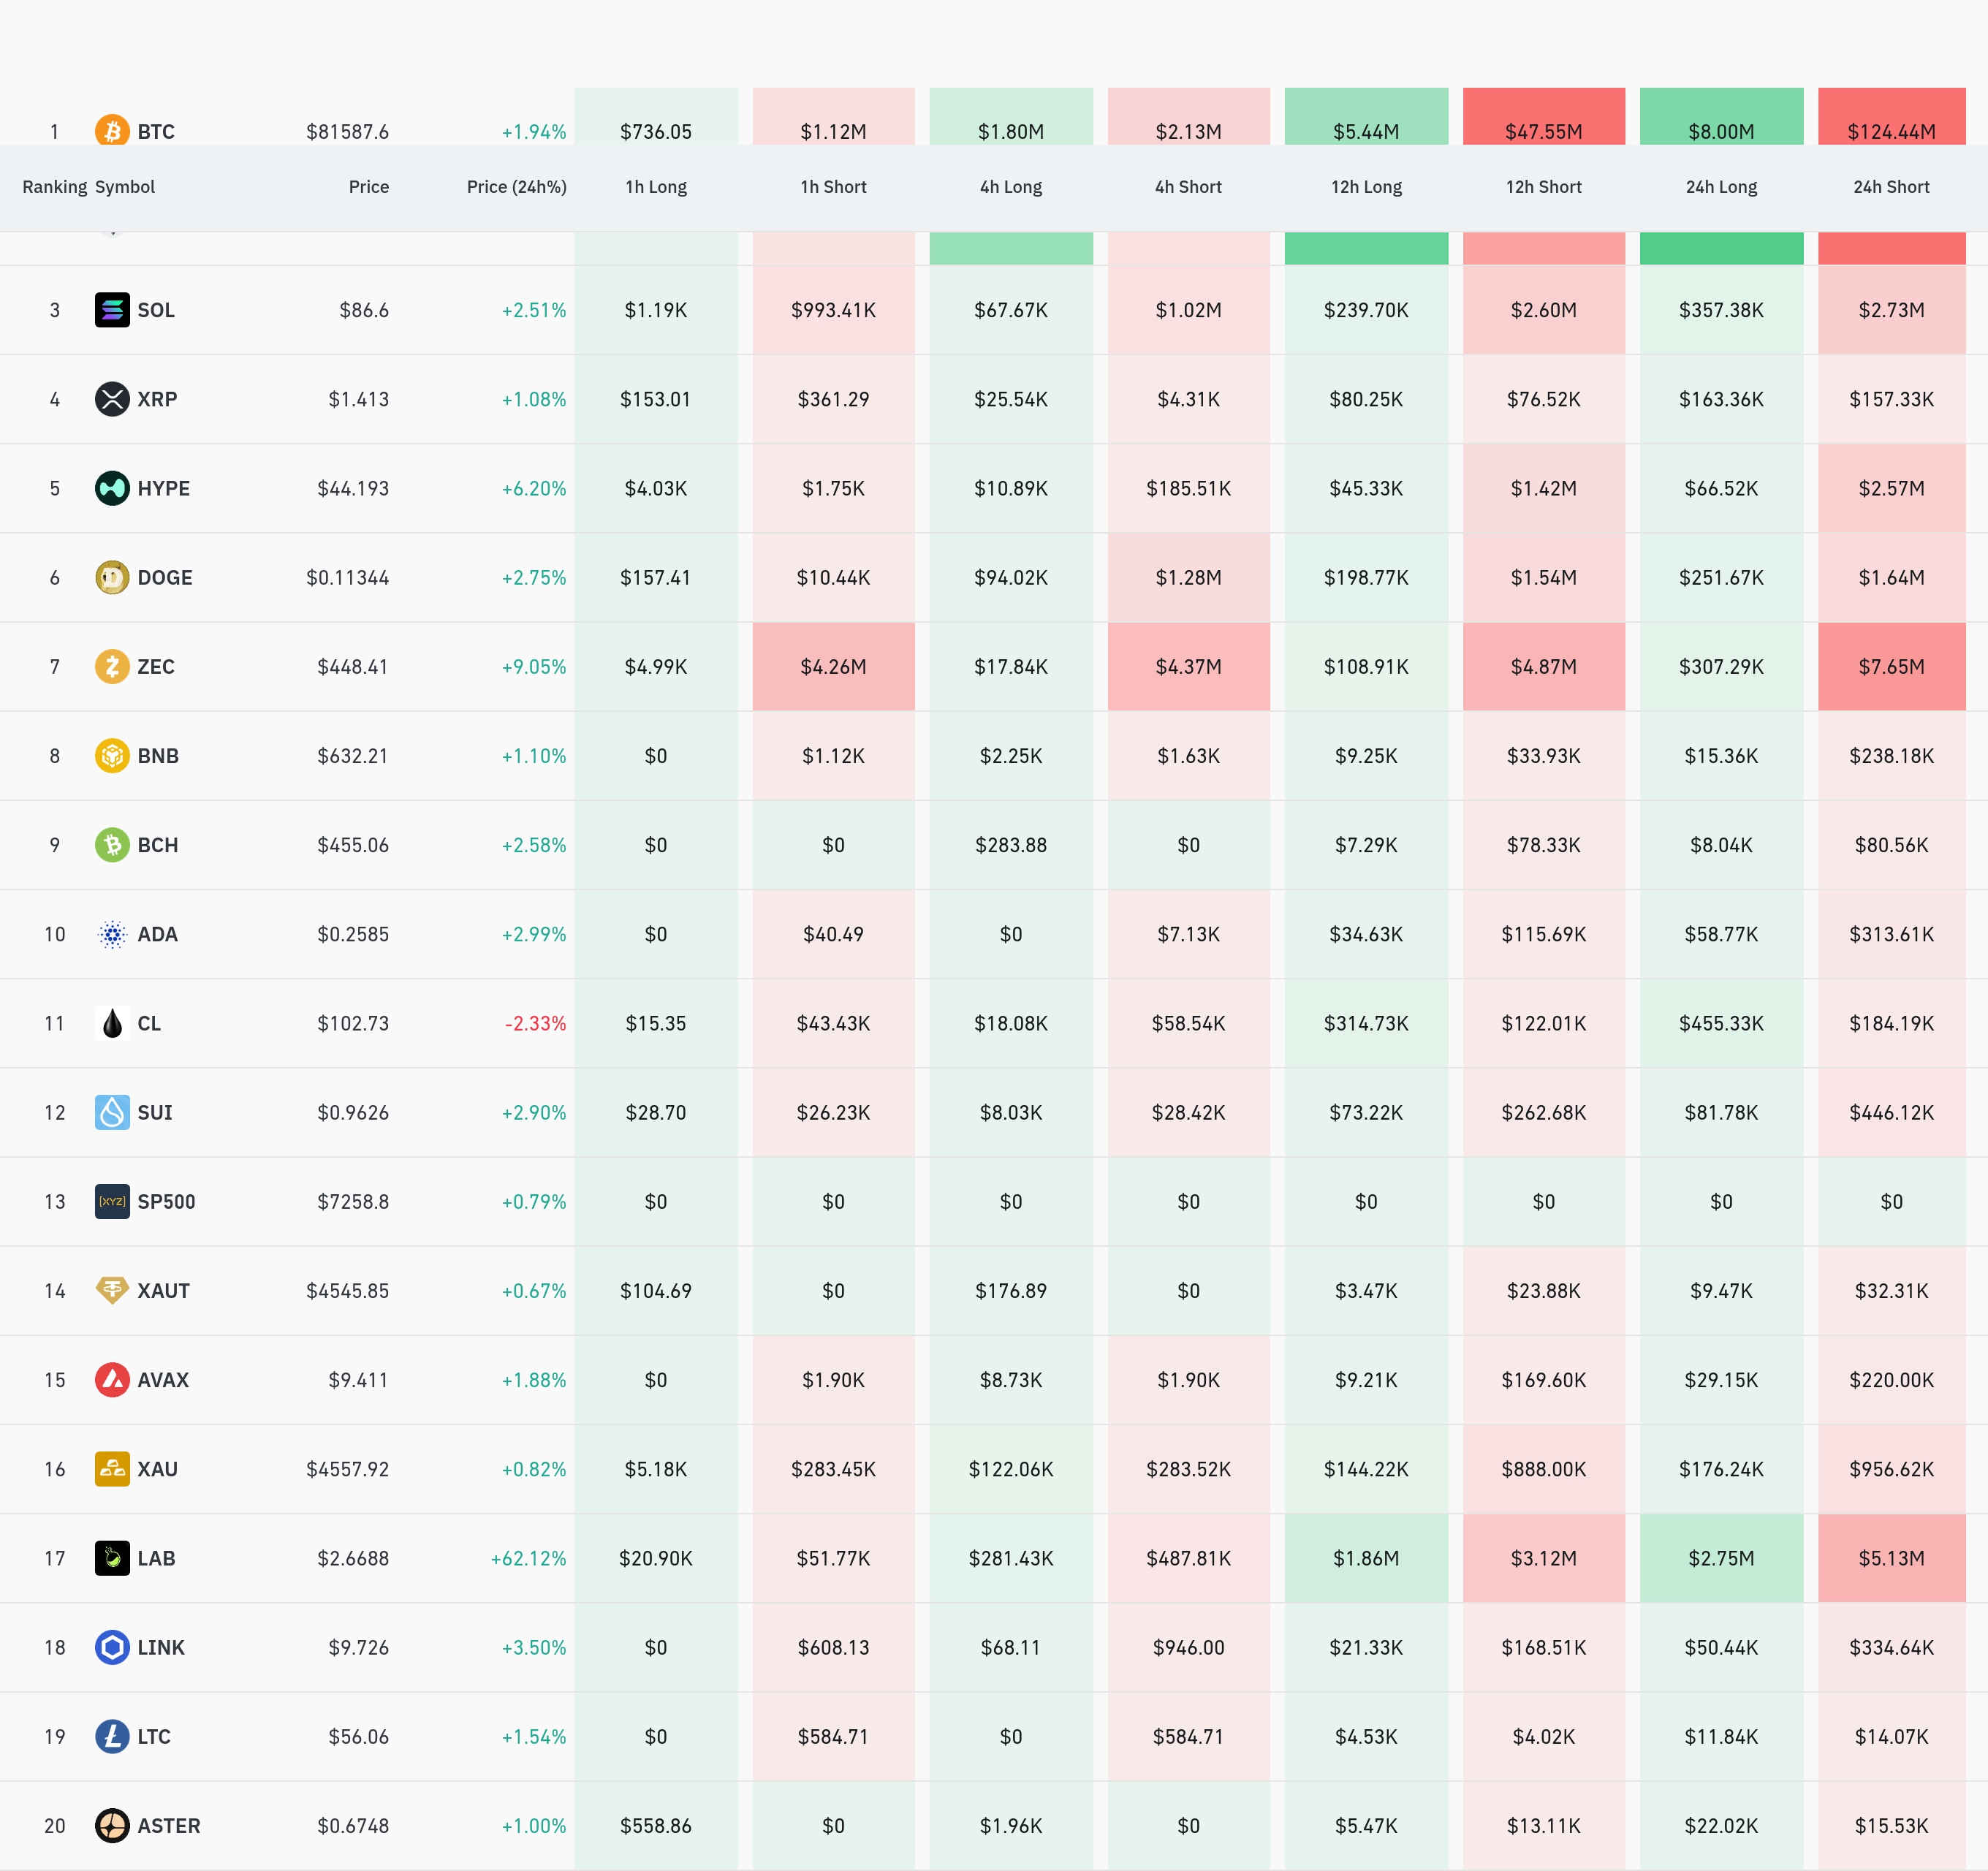Click the BCH coin icon

pyautogui.click(x=112, y=845)
